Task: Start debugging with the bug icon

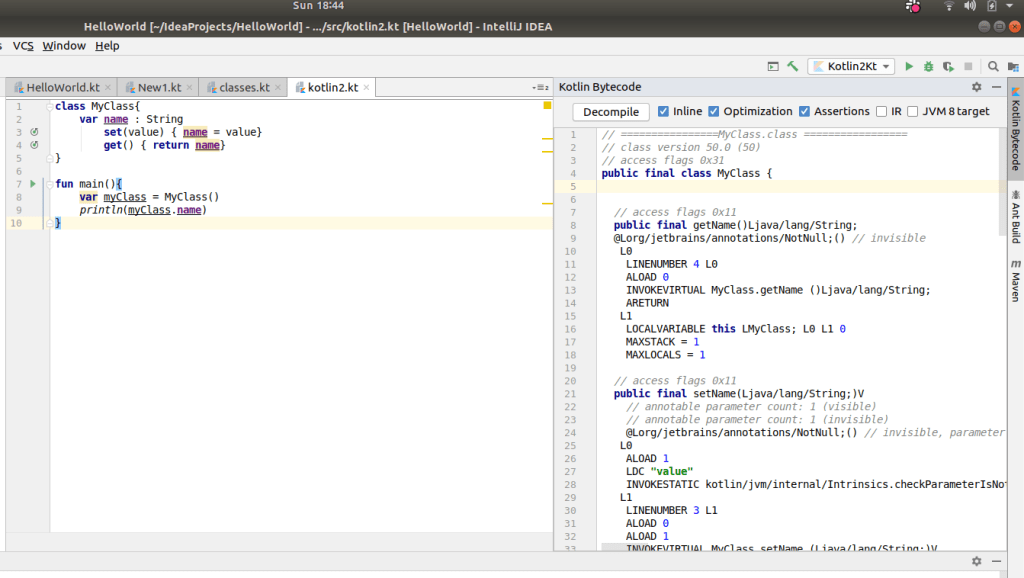Action: point(929,66)
